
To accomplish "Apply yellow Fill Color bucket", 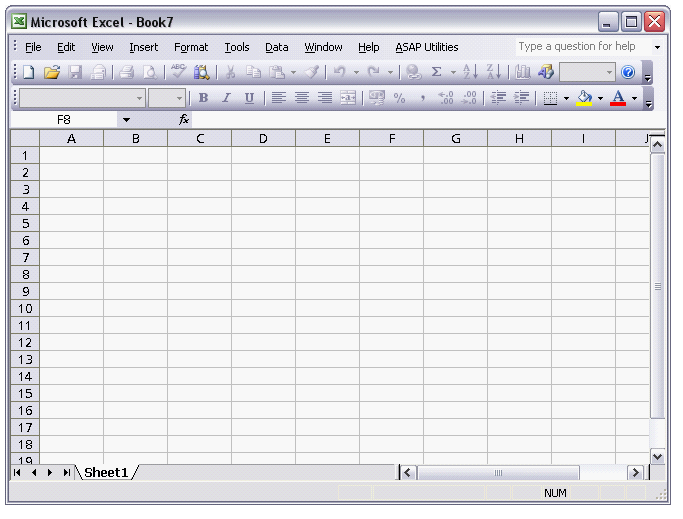I will point(584,98).
